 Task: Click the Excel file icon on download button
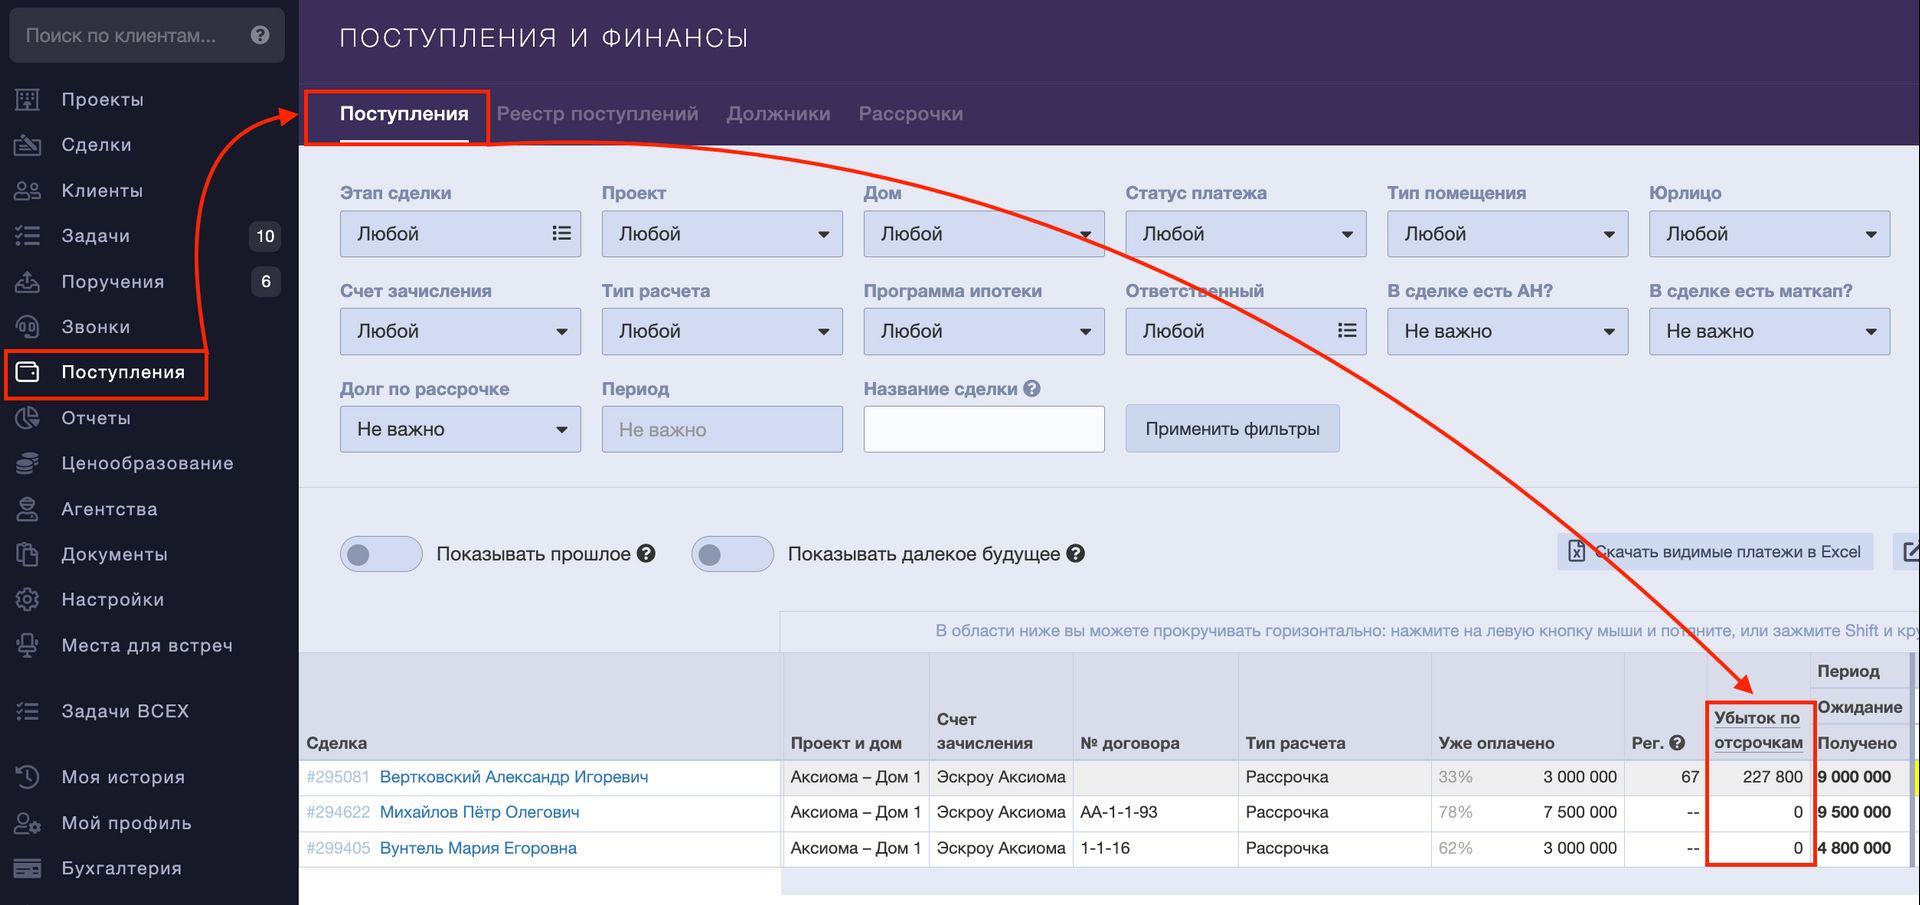point(1576,551)
